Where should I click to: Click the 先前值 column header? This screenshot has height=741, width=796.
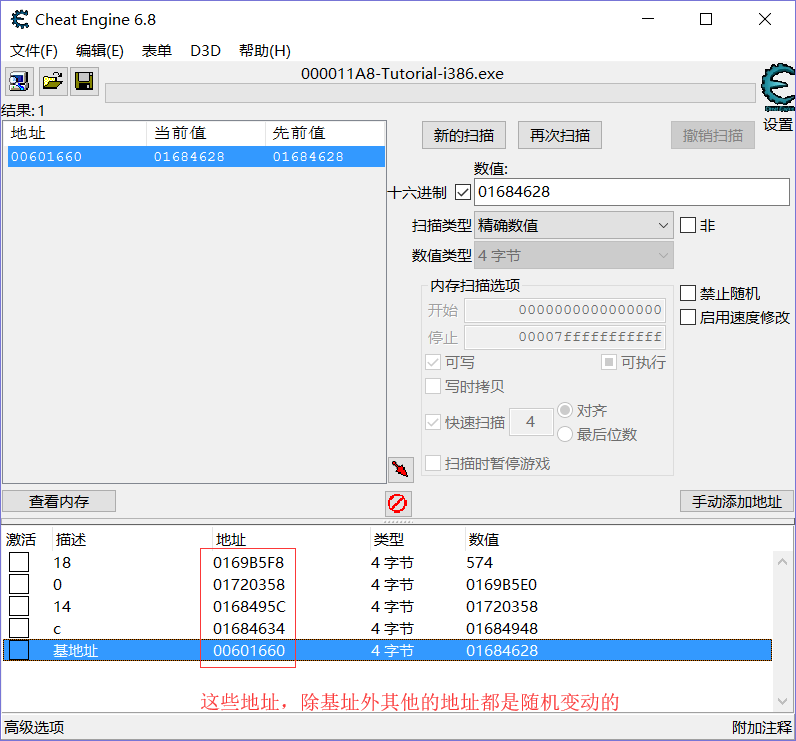coord(325,133)
